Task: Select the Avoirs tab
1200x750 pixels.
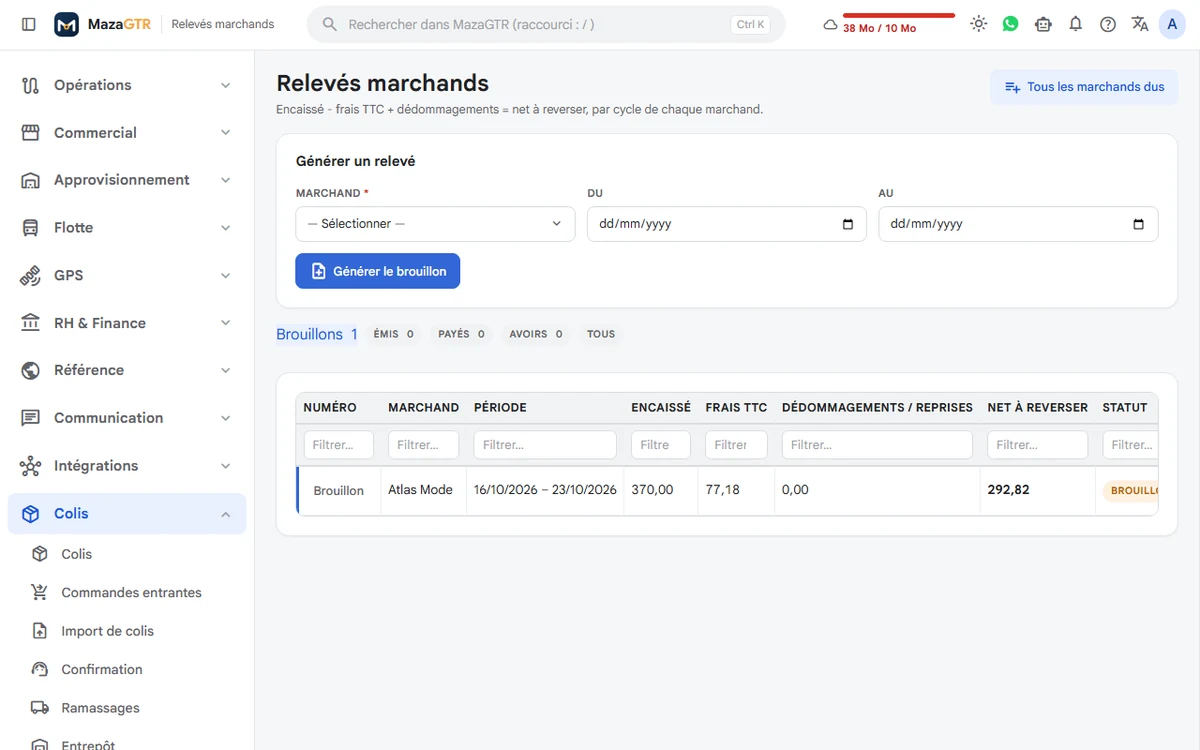Action: pyautogui.click(x=536, y=334)
